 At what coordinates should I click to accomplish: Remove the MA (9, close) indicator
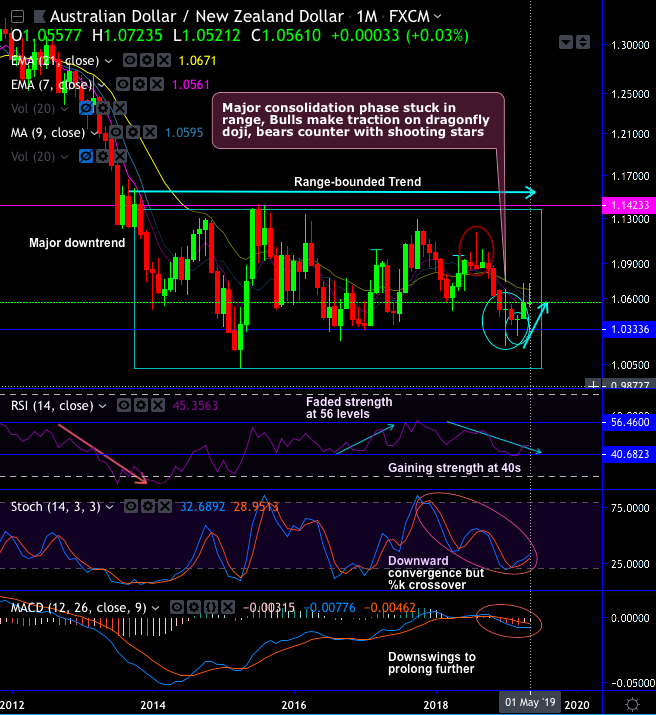tap(150, 132)
